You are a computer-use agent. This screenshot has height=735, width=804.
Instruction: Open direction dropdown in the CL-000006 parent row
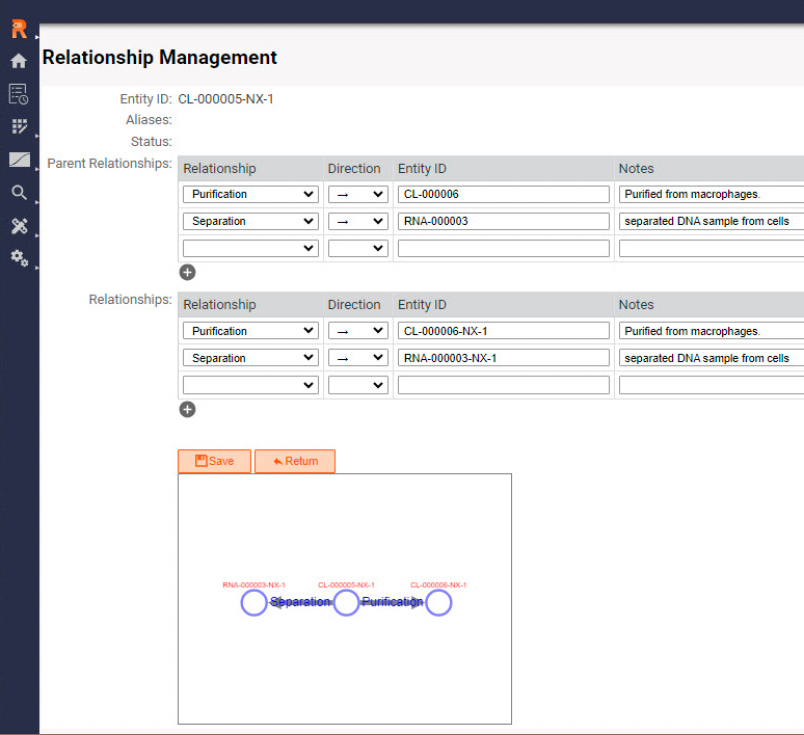[x=358, y=194]
